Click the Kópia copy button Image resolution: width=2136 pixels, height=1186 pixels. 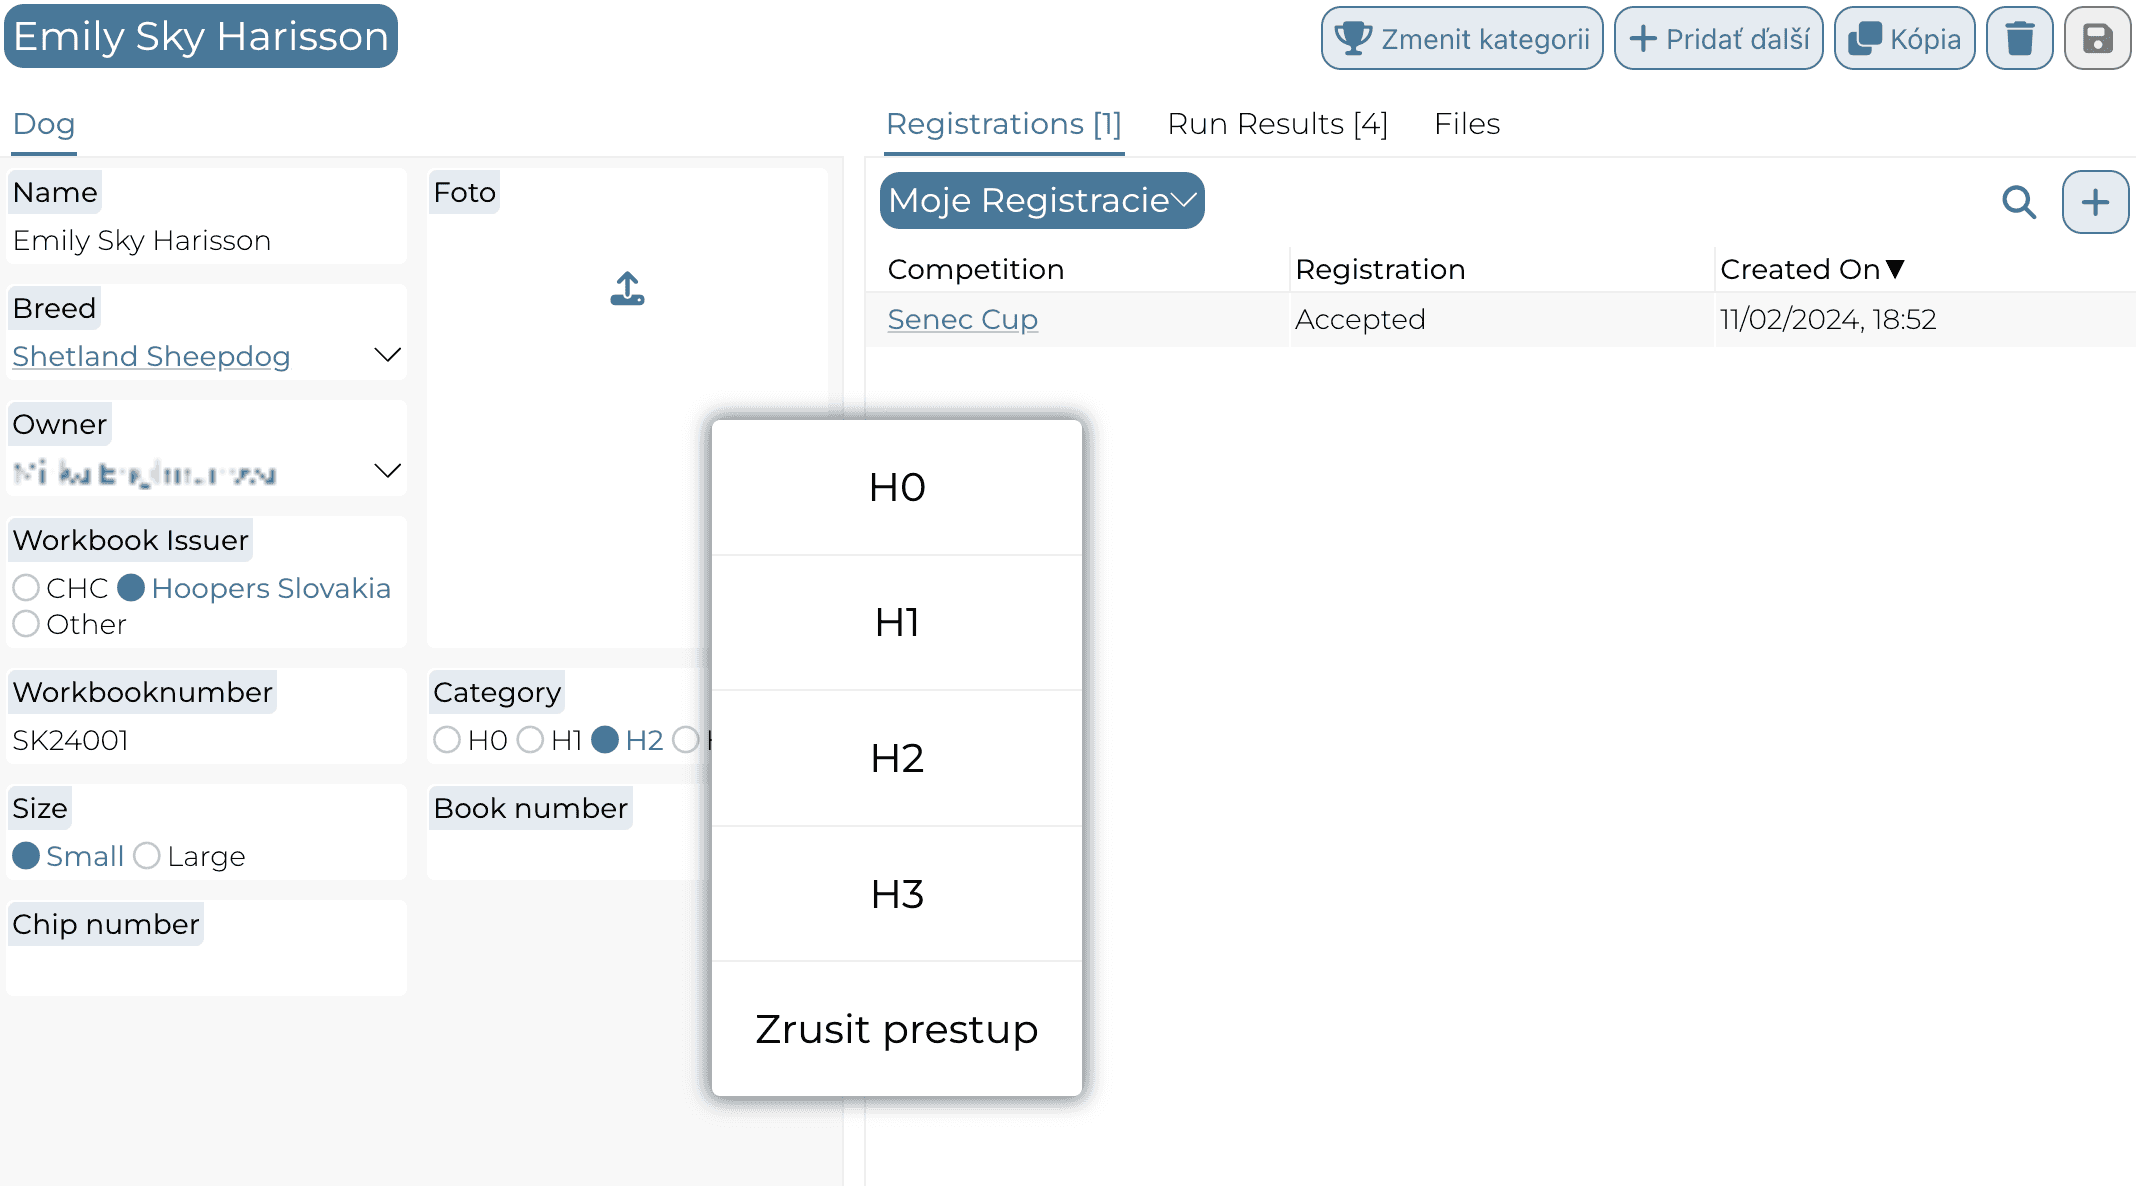point(1904,39)
